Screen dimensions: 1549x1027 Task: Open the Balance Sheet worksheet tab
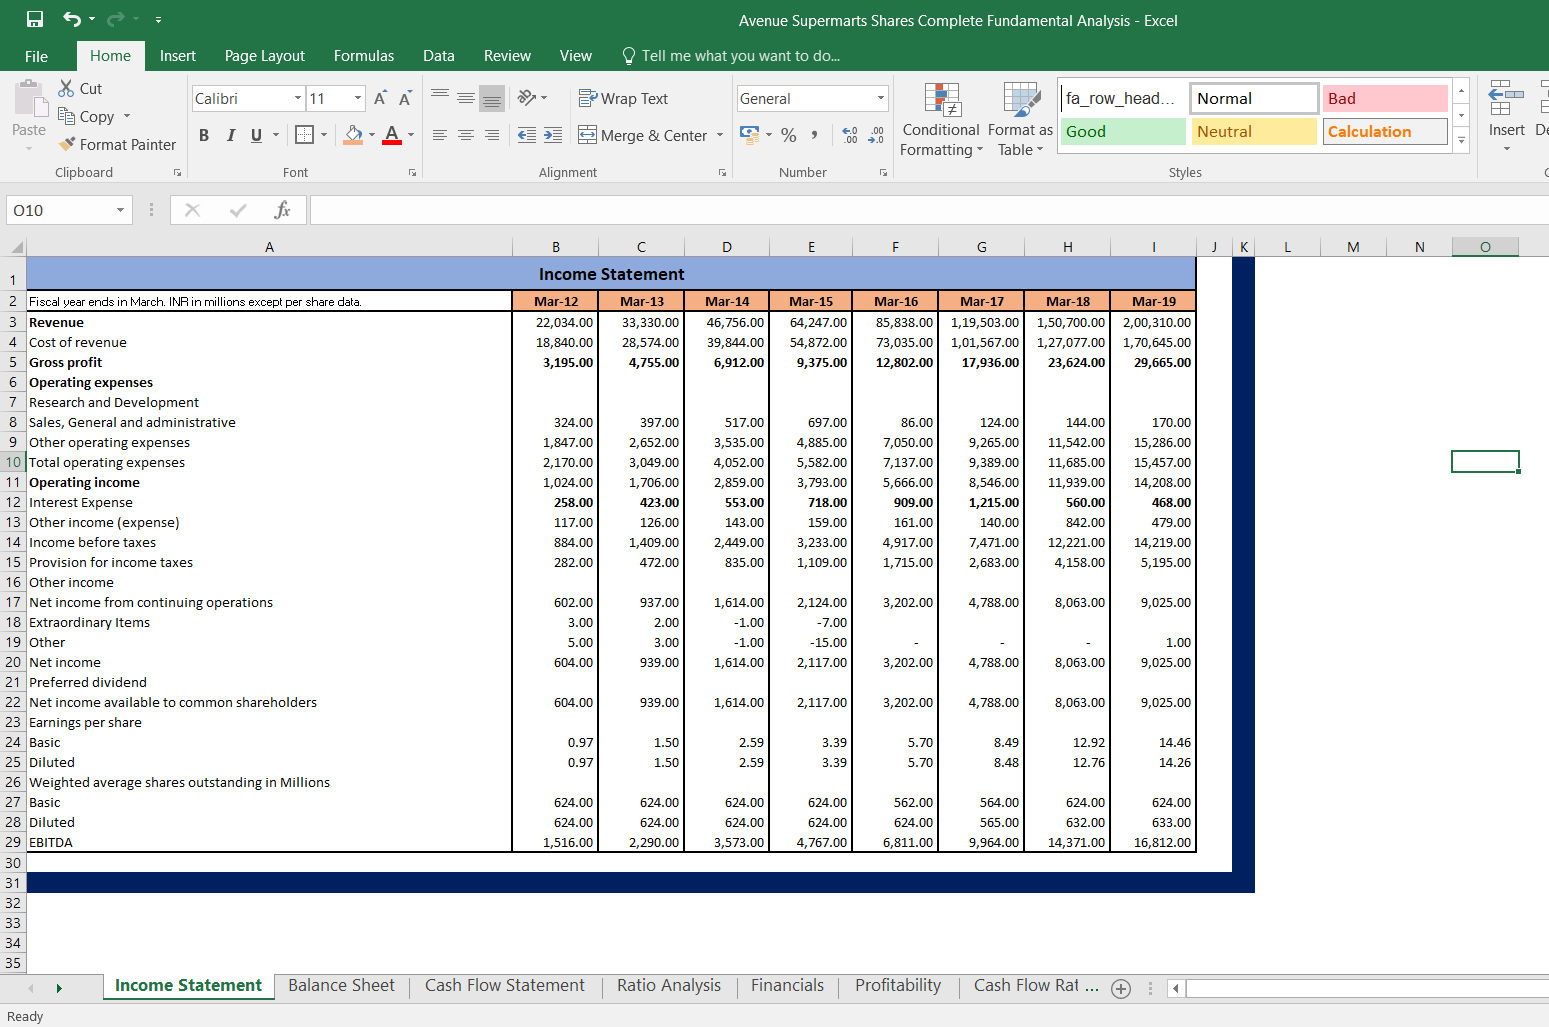341,986
